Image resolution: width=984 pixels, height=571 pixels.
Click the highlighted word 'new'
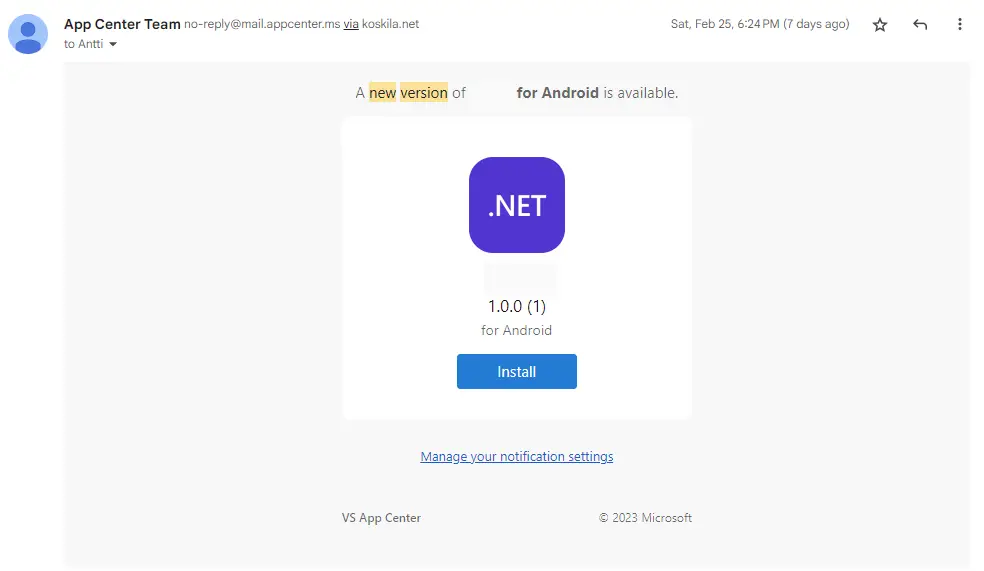[x=382, y=93]
